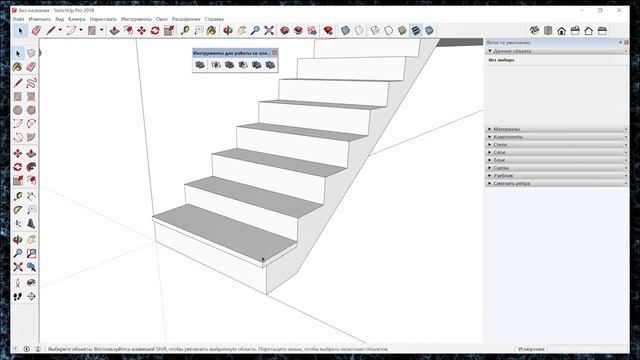Pick the Freehand tool in the left palette
Image resolution: width=640 pixels, height=360 pixels.
31,83
